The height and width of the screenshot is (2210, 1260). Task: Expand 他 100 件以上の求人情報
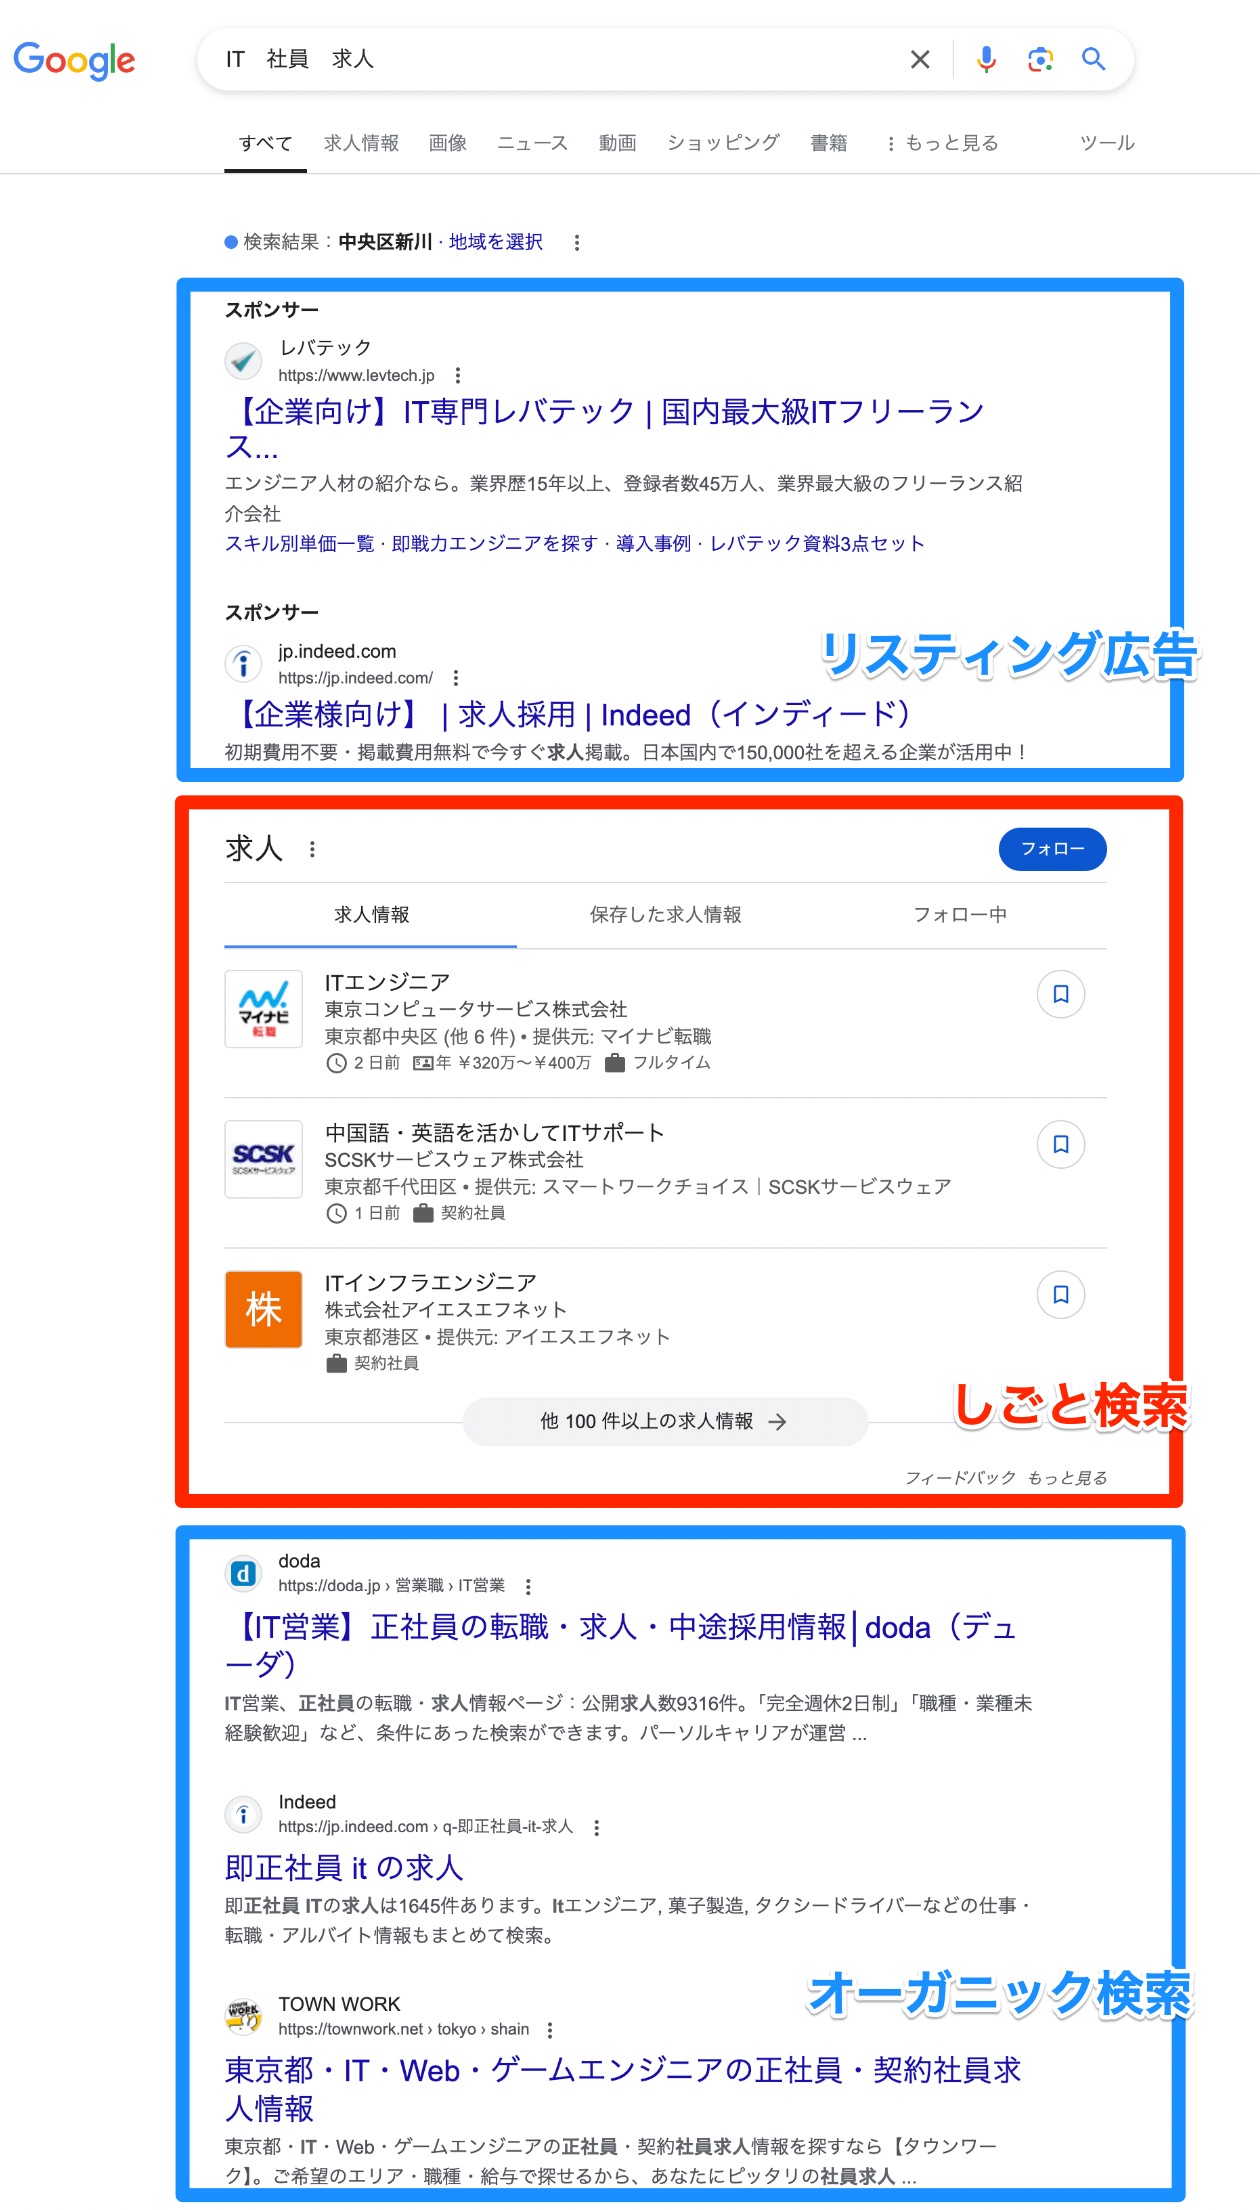(665, 1422)
